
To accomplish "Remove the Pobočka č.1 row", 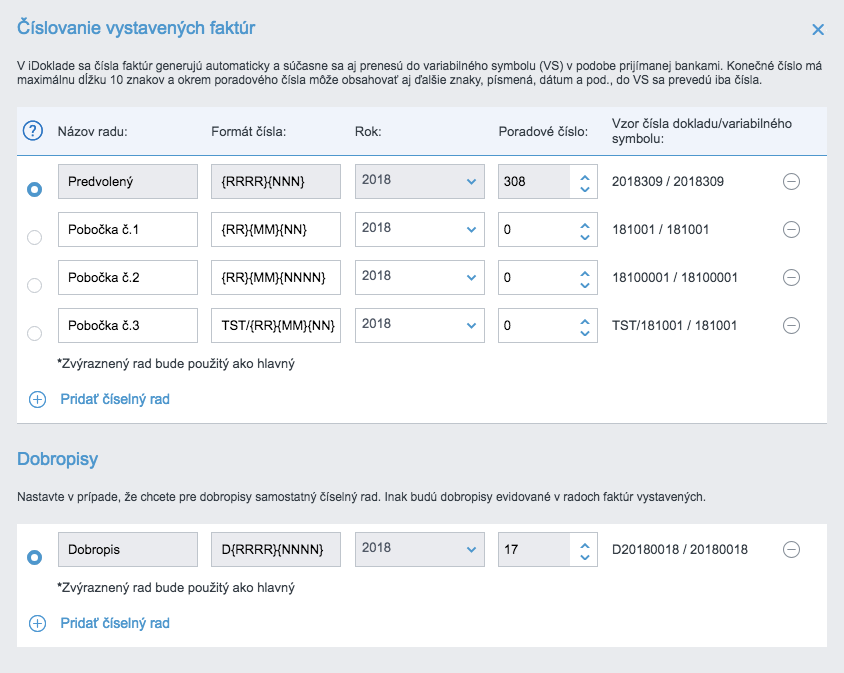I will click(791, 229).
